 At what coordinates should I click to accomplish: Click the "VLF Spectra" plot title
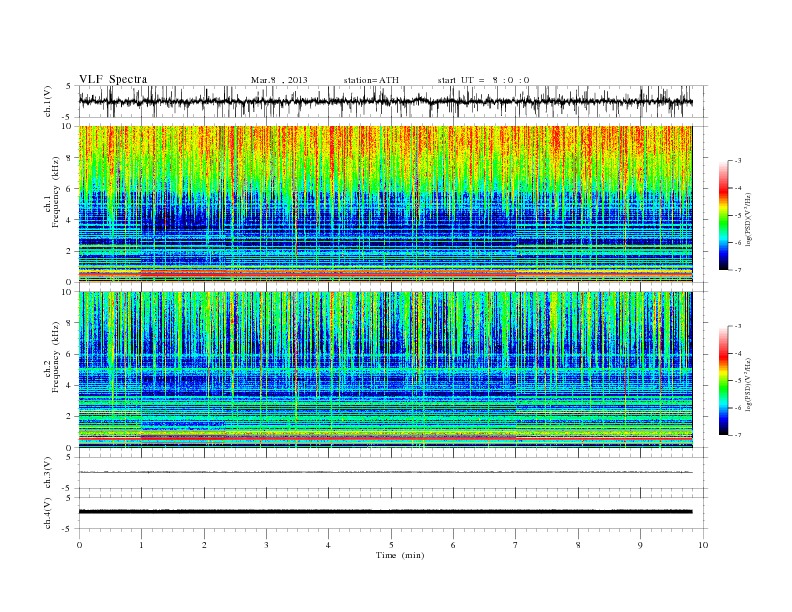tap(113, 79)
